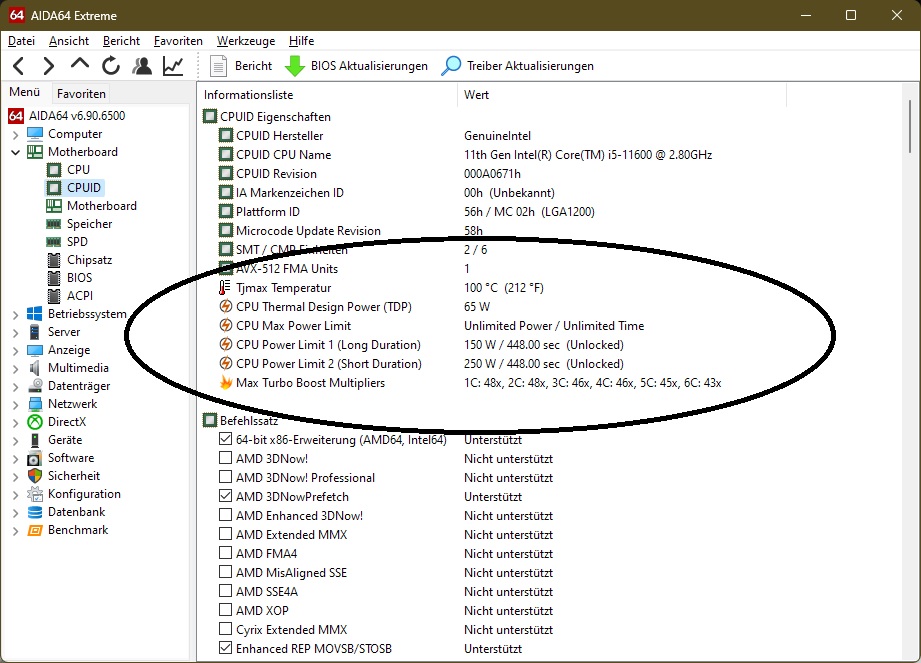Image resolution: width=921 pixels, height=663 pixels.
Task: Toggle AMD FMA4 checkbox
Action: tap(225, 553)
